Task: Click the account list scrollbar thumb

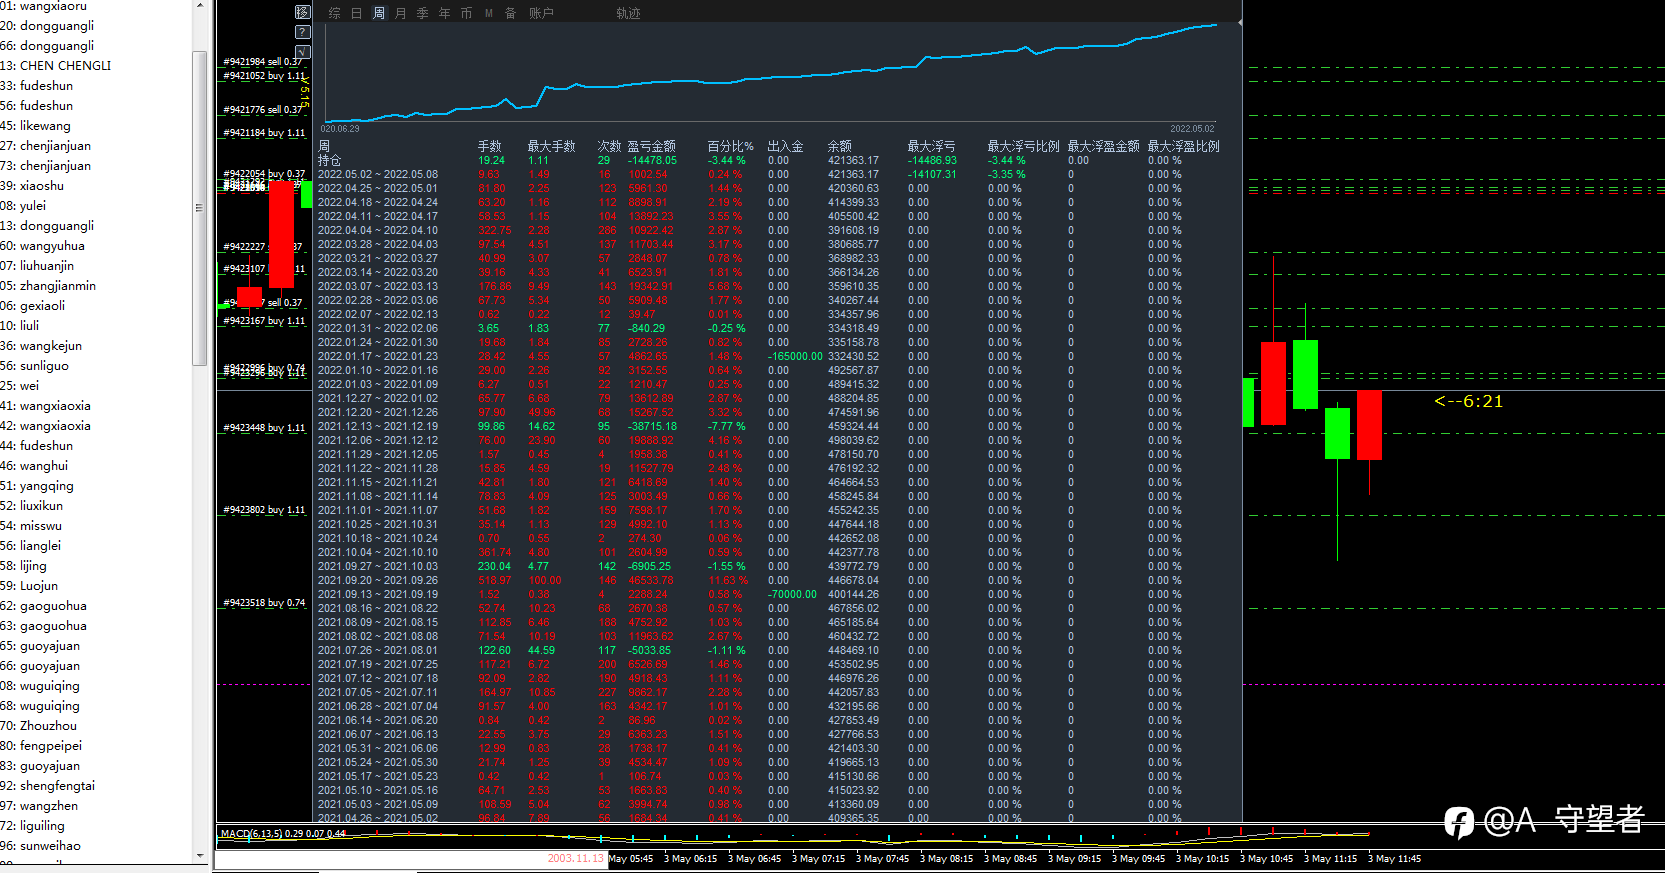Action: (200, 208)
